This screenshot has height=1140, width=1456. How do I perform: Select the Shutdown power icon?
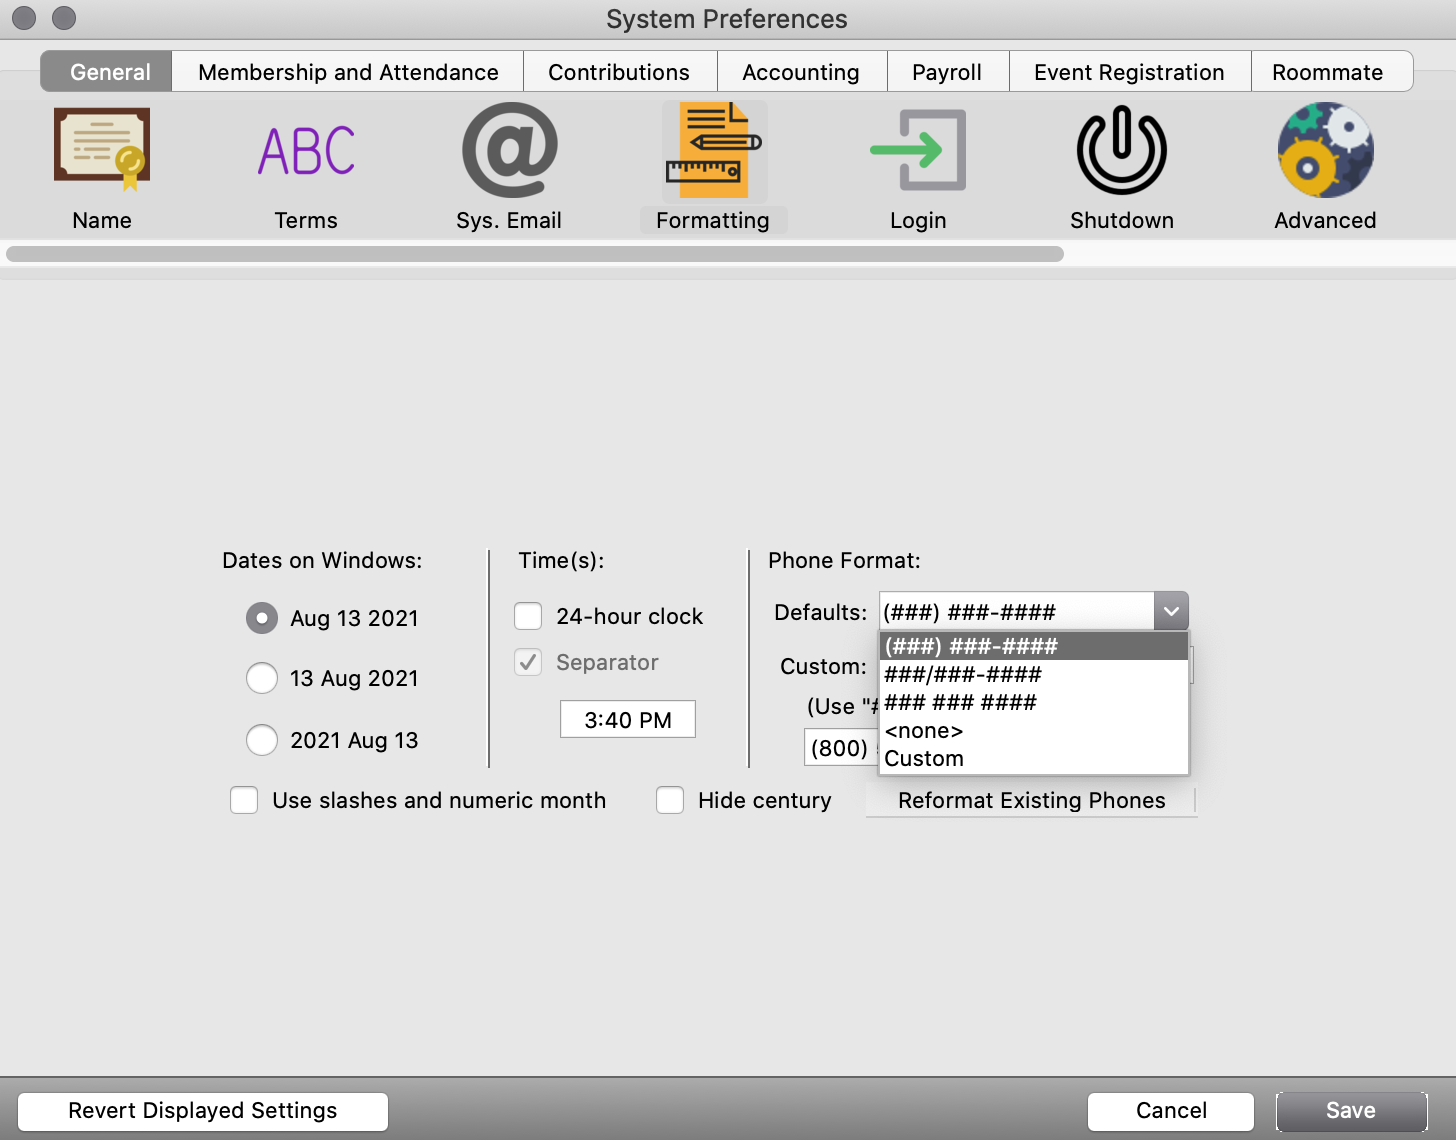(1121, 150)
